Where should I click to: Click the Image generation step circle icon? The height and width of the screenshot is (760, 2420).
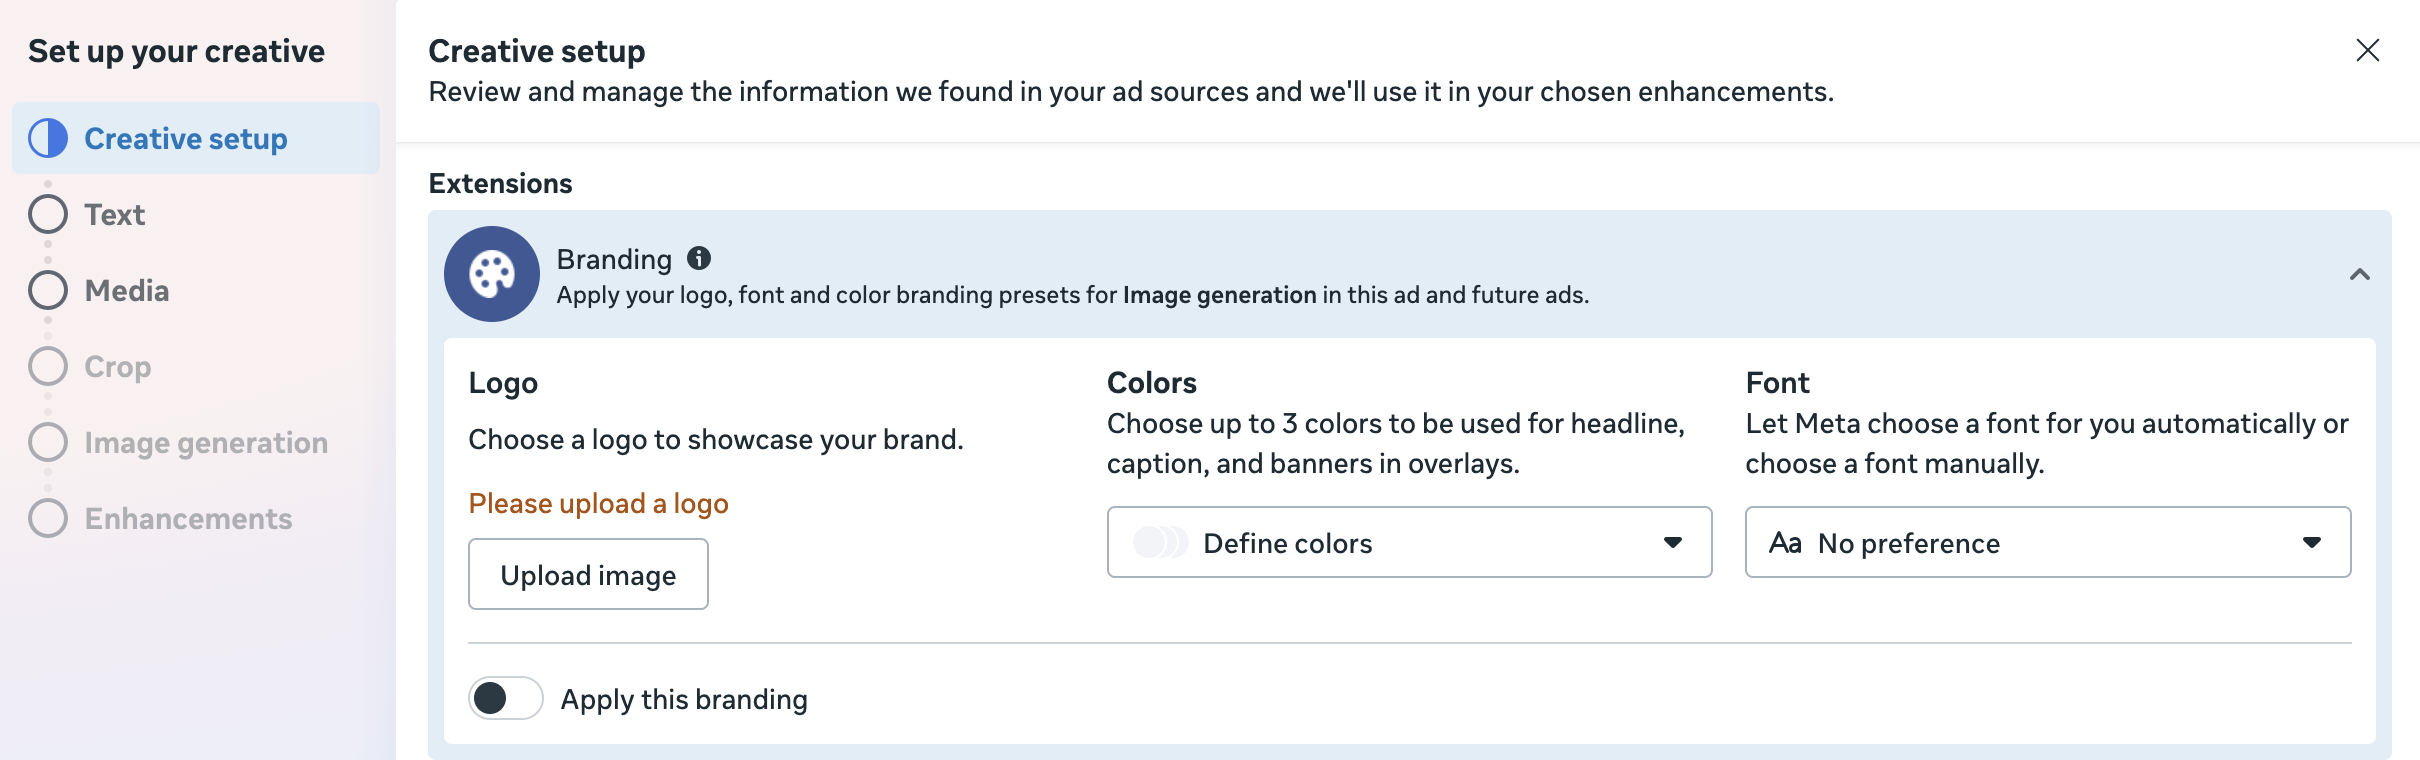point(48,443)
